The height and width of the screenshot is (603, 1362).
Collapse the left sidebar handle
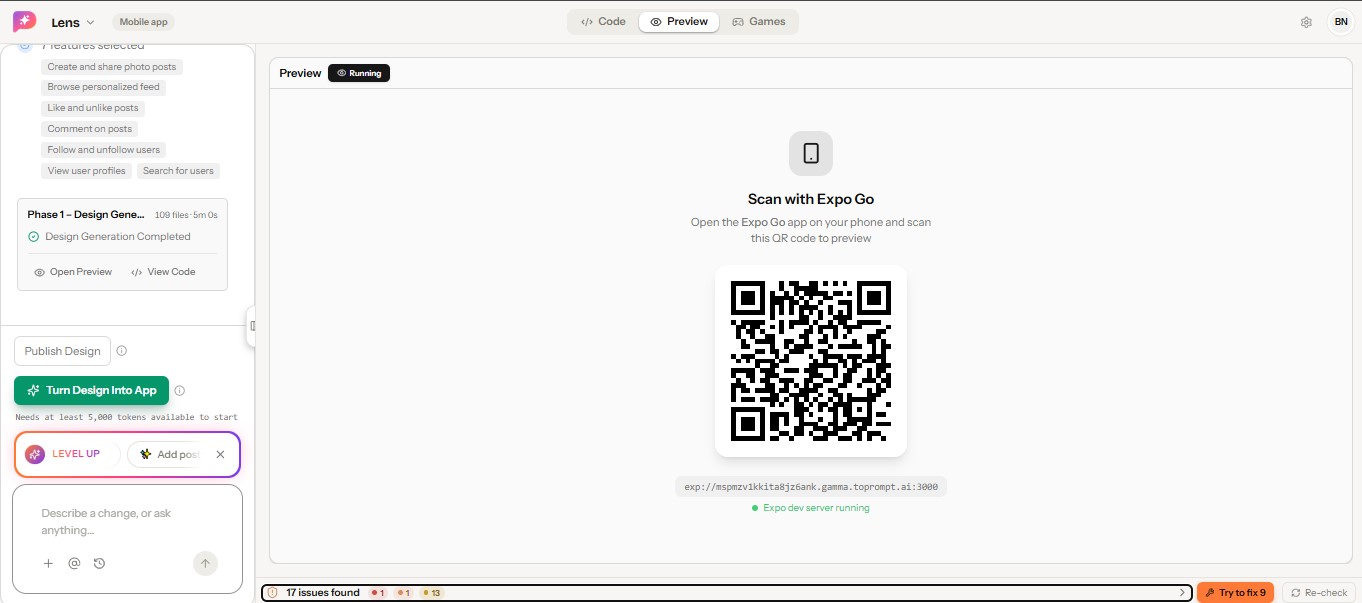click(251, 326)
